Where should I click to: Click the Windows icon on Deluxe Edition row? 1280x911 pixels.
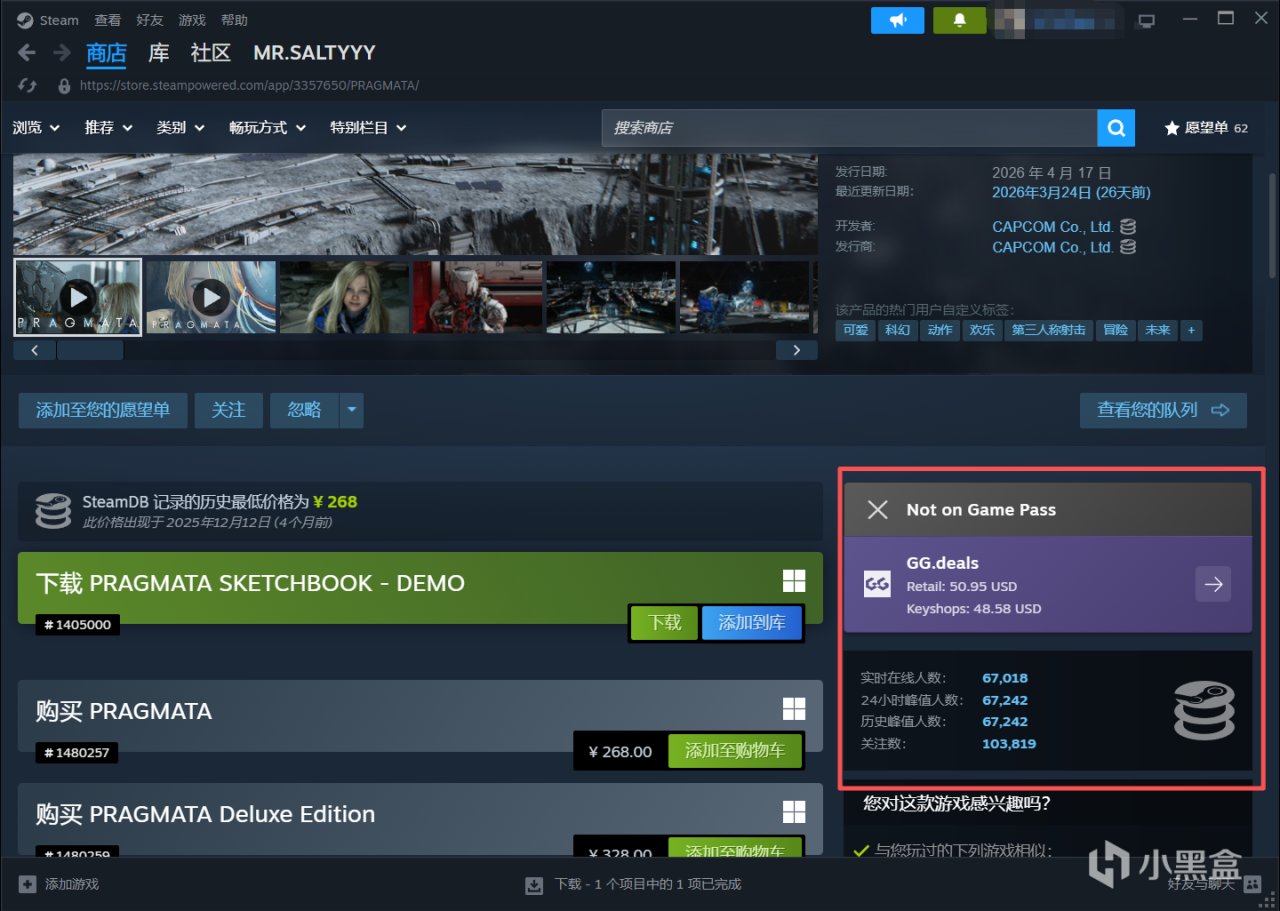794,811
